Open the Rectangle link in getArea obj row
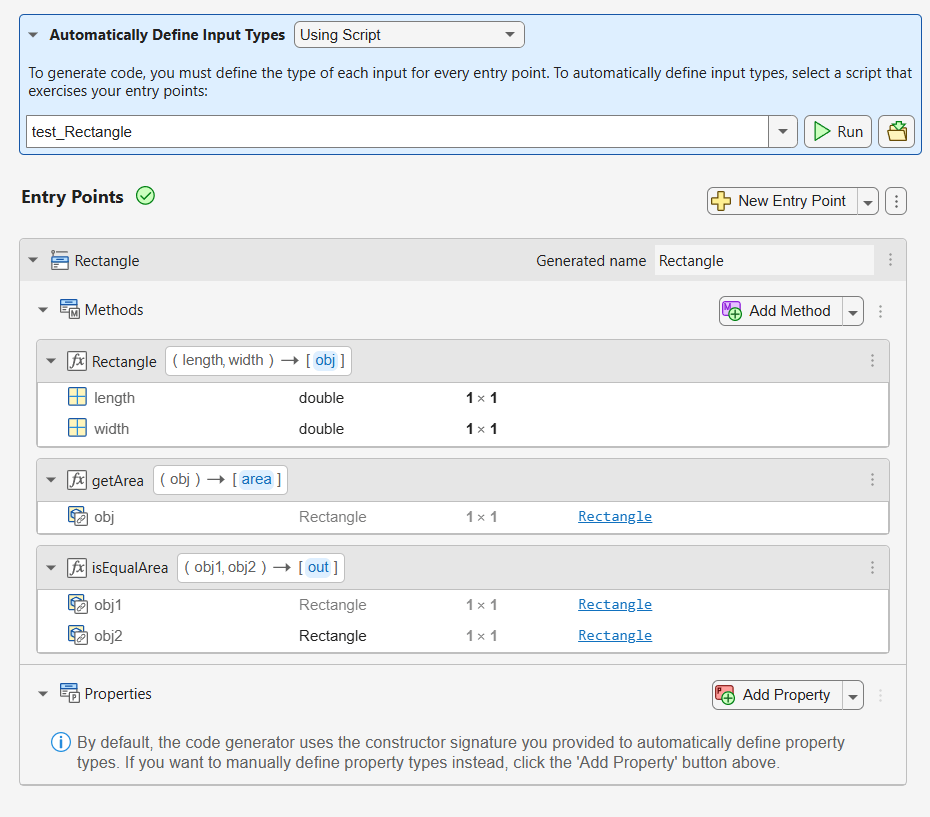 click(615, 516)
